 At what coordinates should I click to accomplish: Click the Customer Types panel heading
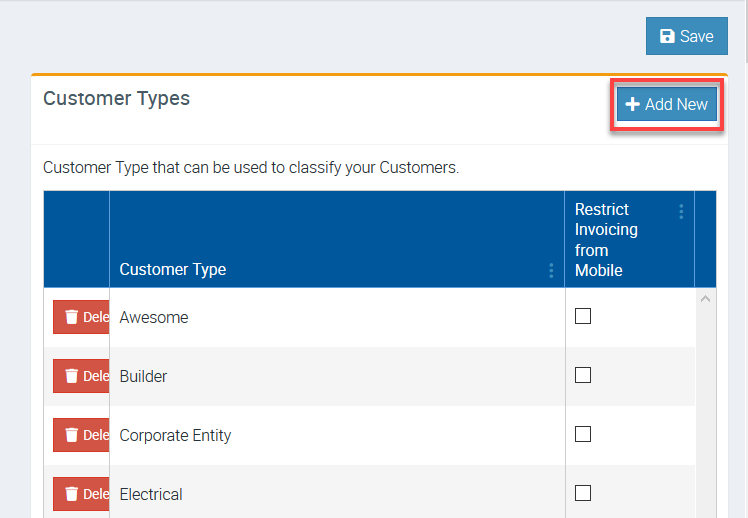(116, 98)
